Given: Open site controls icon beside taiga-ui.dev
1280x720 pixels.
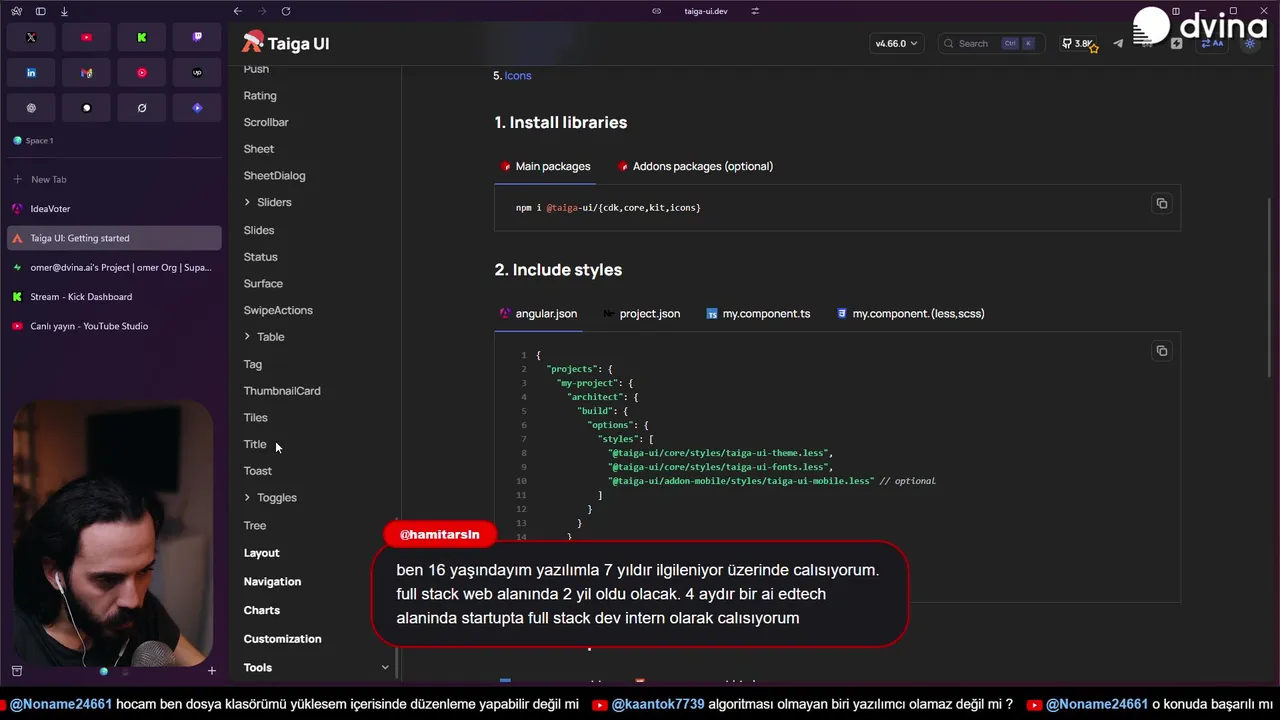Looking at the screenshot, I should pos(755,11).
